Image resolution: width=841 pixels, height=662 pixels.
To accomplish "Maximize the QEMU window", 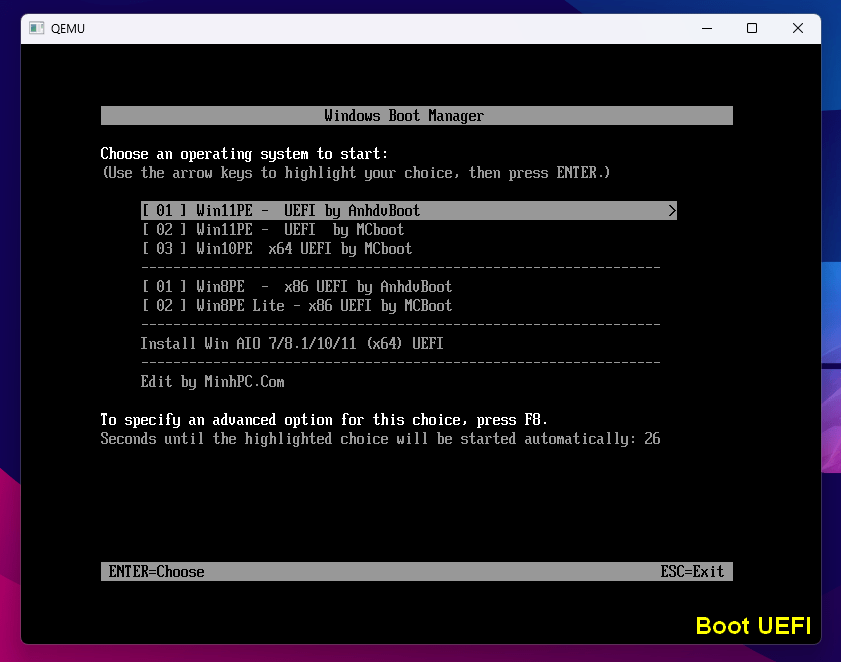I will [752, 28].
